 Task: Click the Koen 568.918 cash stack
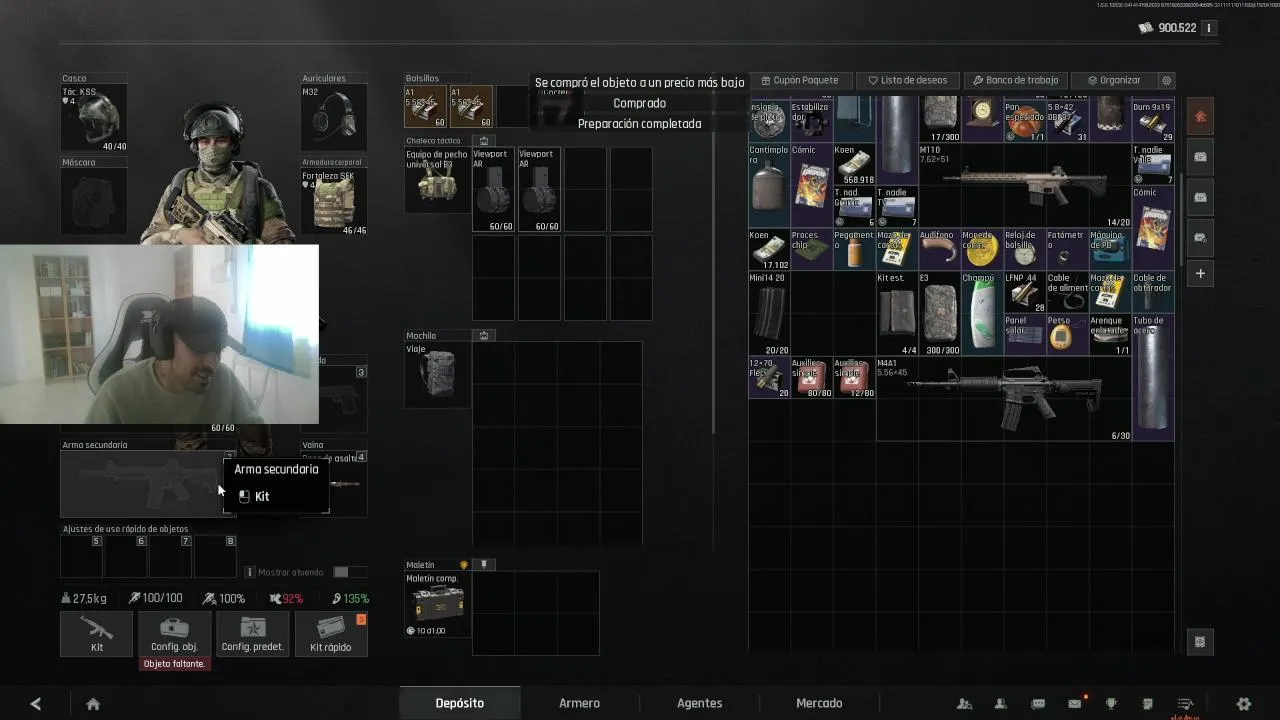coord(854,164)
